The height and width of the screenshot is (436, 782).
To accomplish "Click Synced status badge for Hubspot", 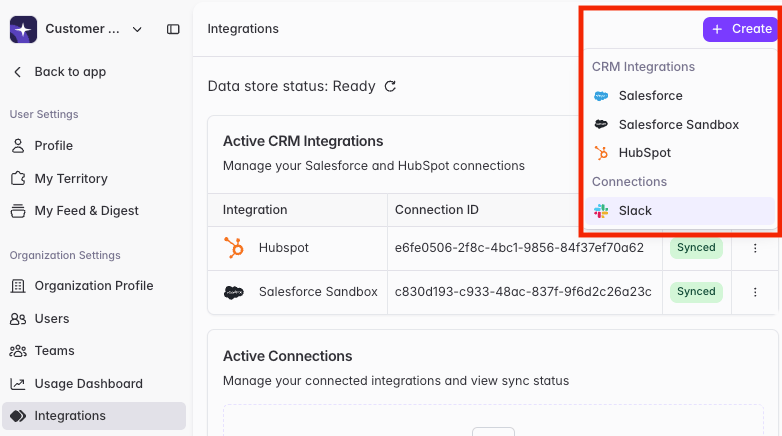I will [696, 248].
